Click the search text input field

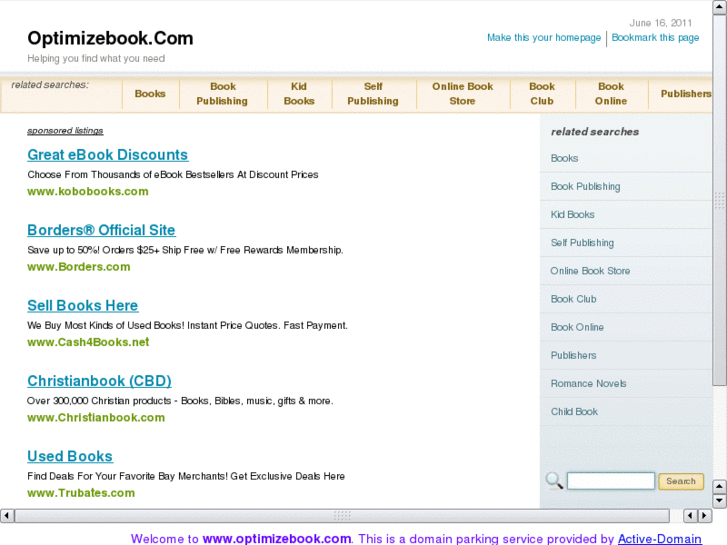point(611,481)
